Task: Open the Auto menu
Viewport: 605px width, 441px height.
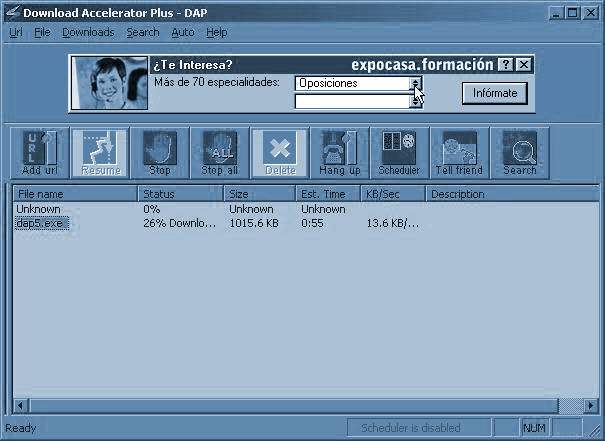Action: (183, 32)
